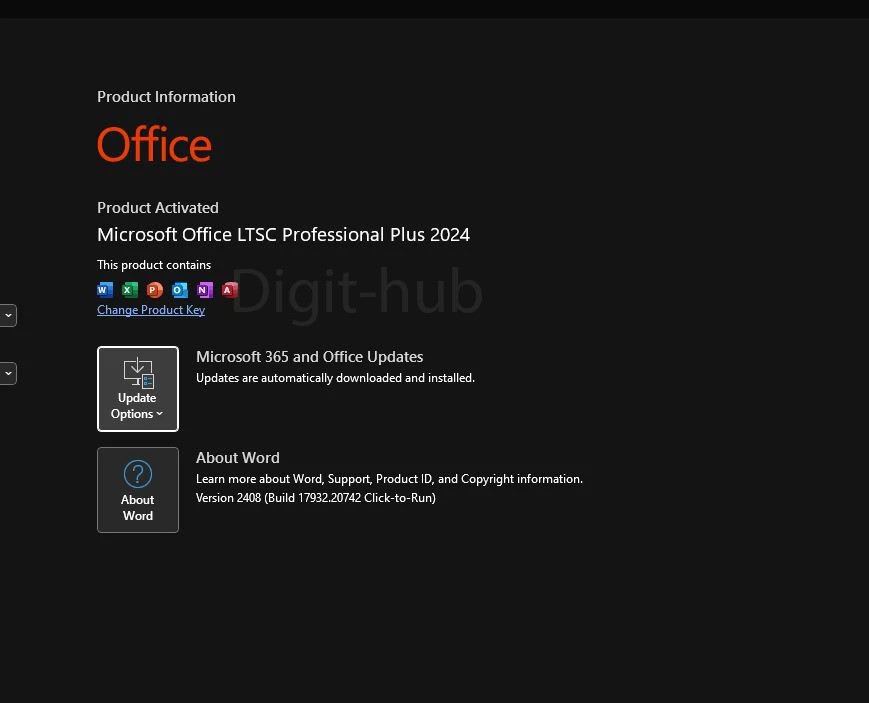Select the Office logo text

(154, 144)
